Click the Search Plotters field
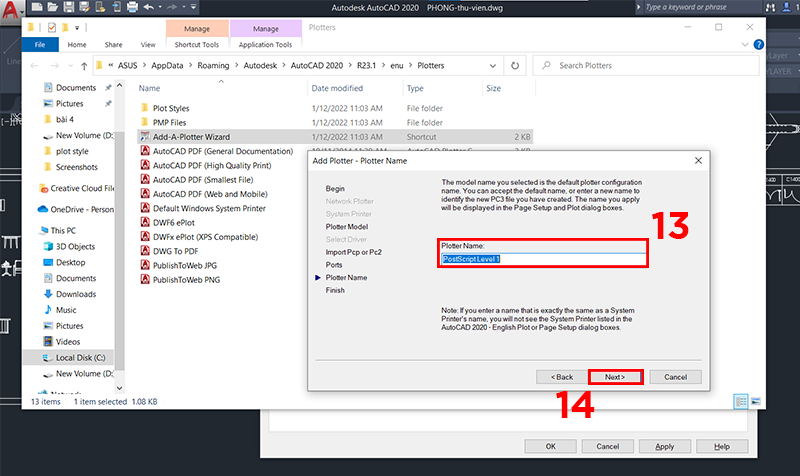This screenshot has width=800, height=476. (645, 66)
